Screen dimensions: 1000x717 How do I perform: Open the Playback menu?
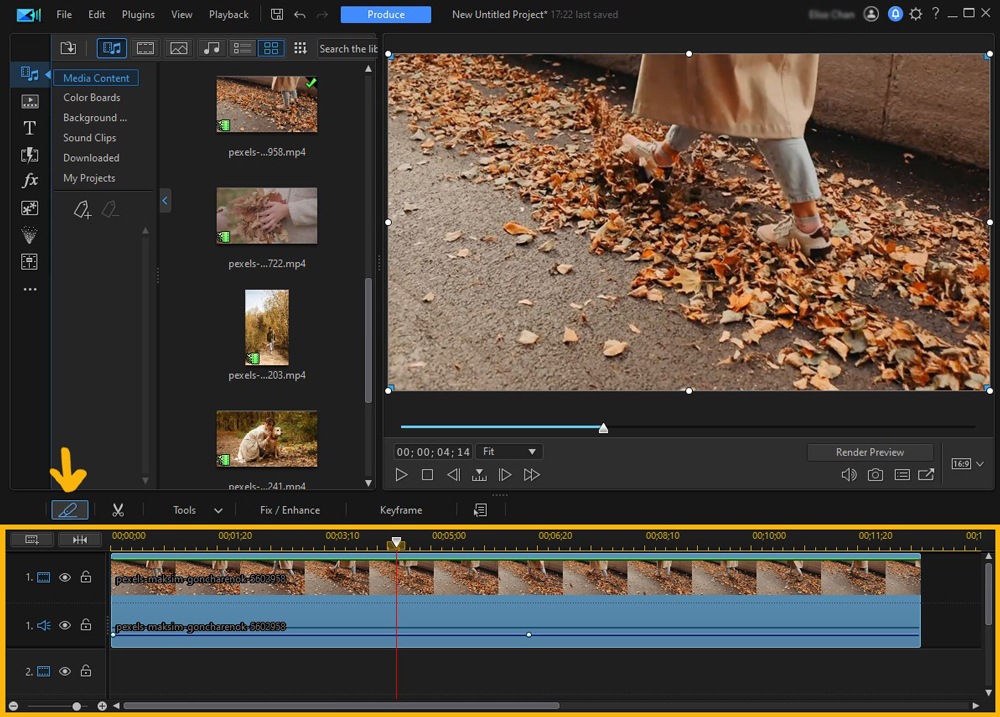point(228,14)
